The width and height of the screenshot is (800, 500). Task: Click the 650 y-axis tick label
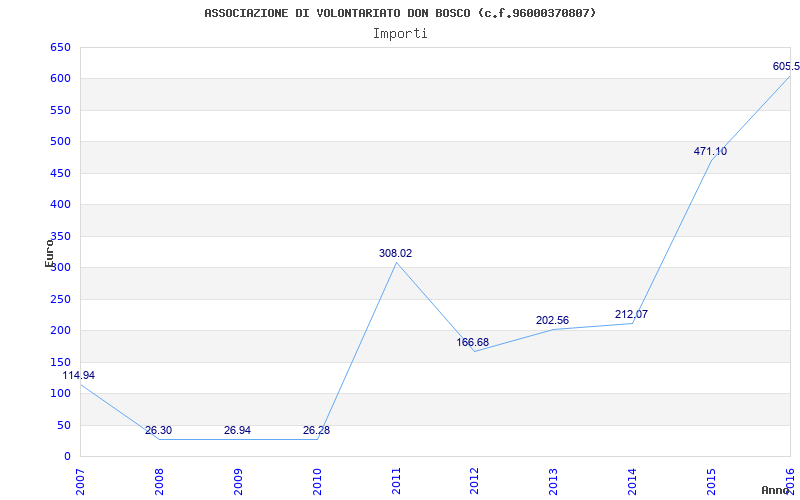(60, 47)
